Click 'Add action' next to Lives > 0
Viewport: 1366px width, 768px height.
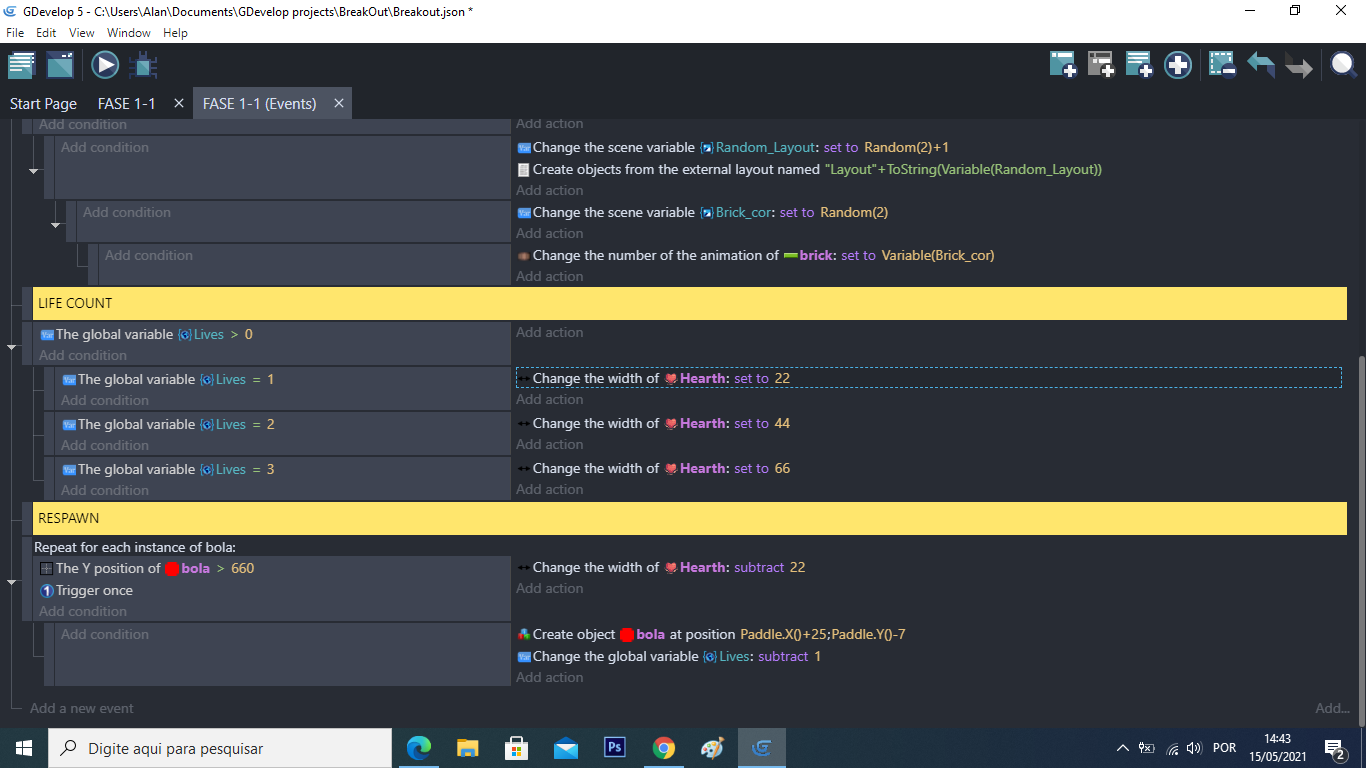[550, 332]
